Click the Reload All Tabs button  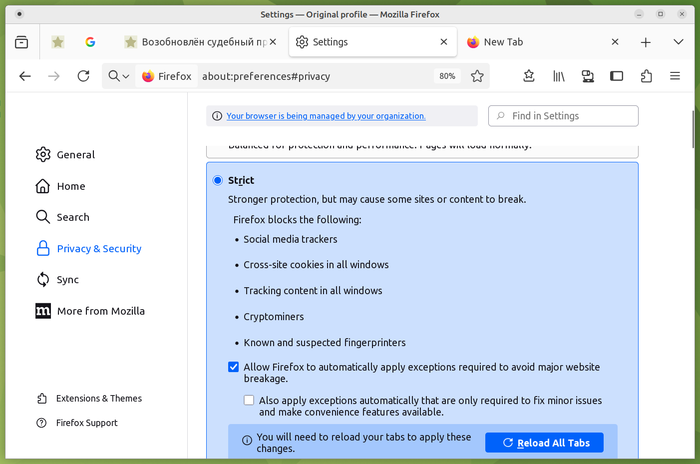tap(544, 442)
